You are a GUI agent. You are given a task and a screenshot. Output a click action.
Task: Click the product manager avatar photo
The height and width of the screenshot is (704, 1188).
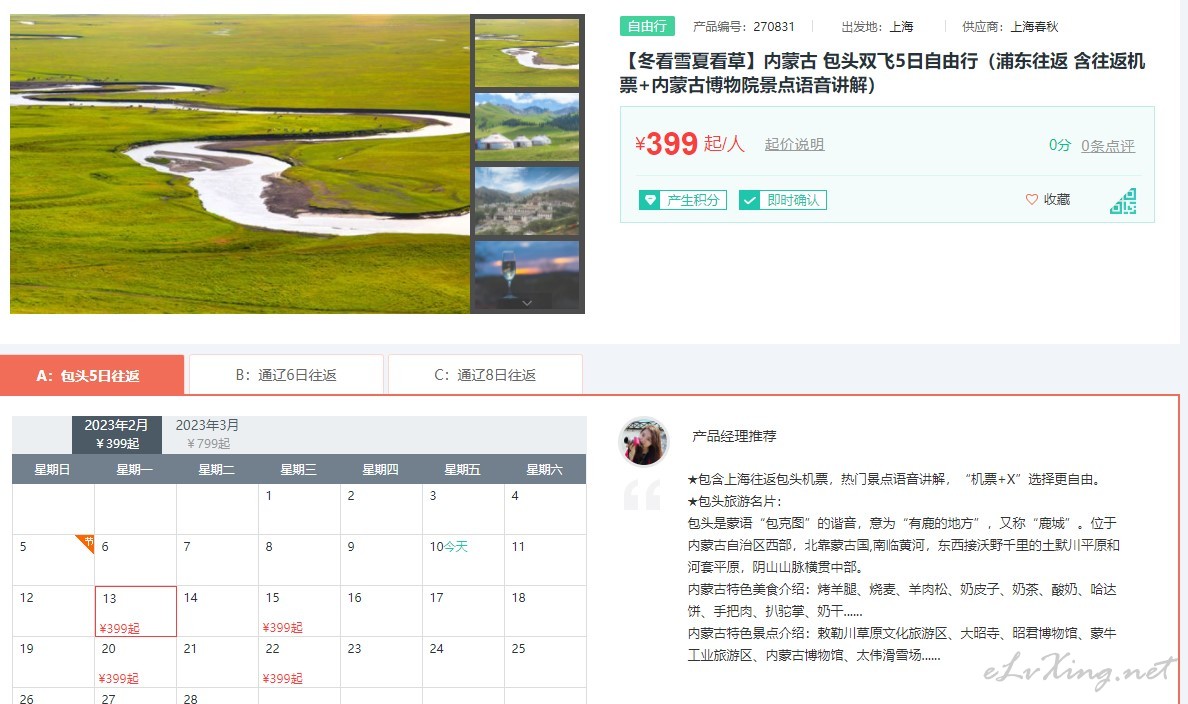[644, 441]
